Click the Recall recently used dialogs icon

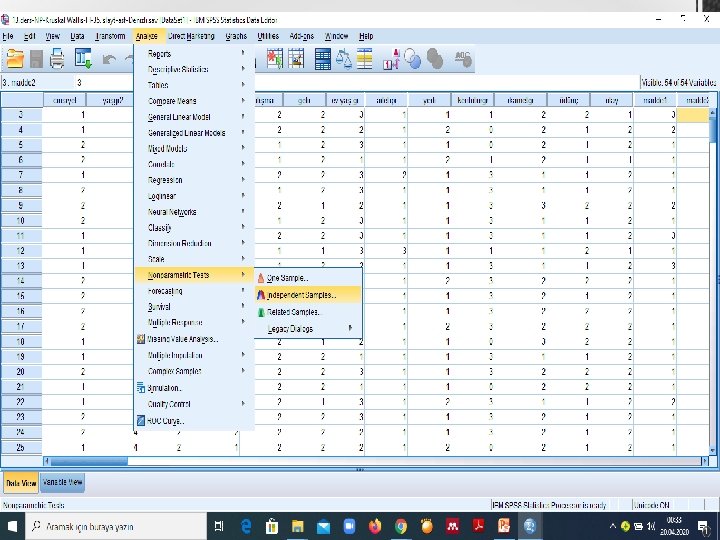[x=84, y=59]
